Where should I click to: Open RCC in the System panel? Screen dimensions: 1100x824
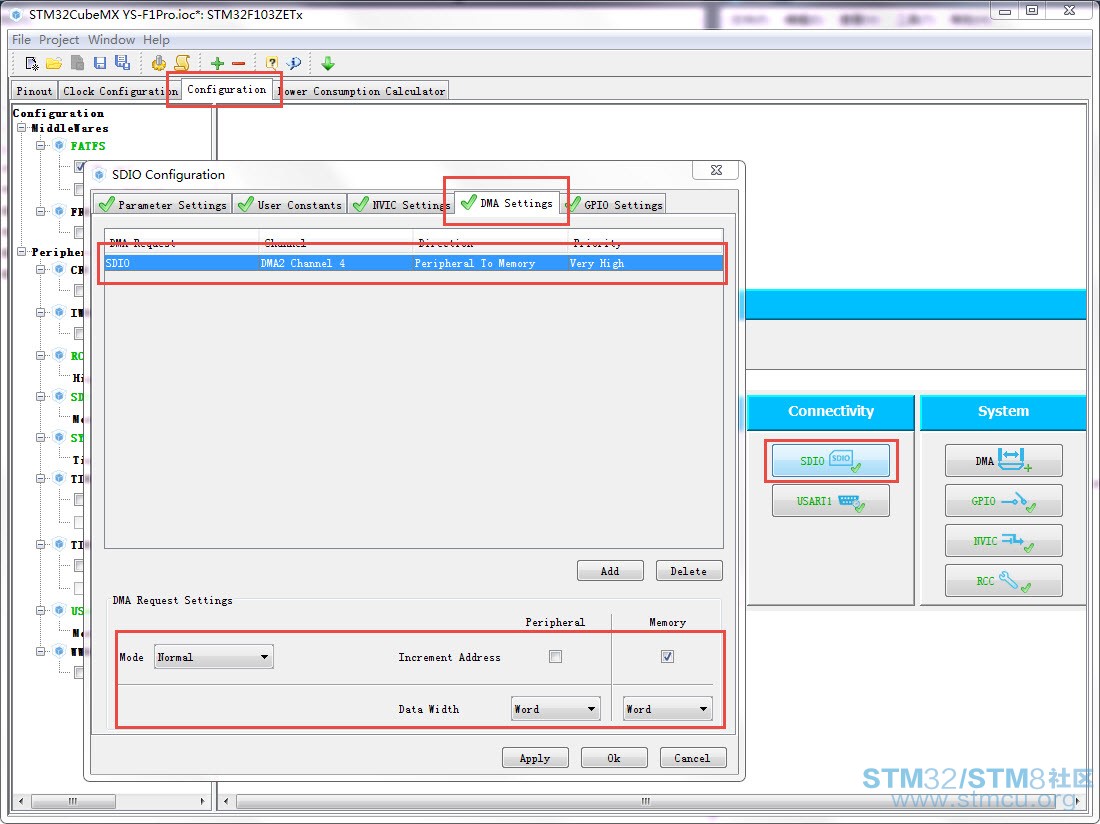click(x=1003, y=581)
